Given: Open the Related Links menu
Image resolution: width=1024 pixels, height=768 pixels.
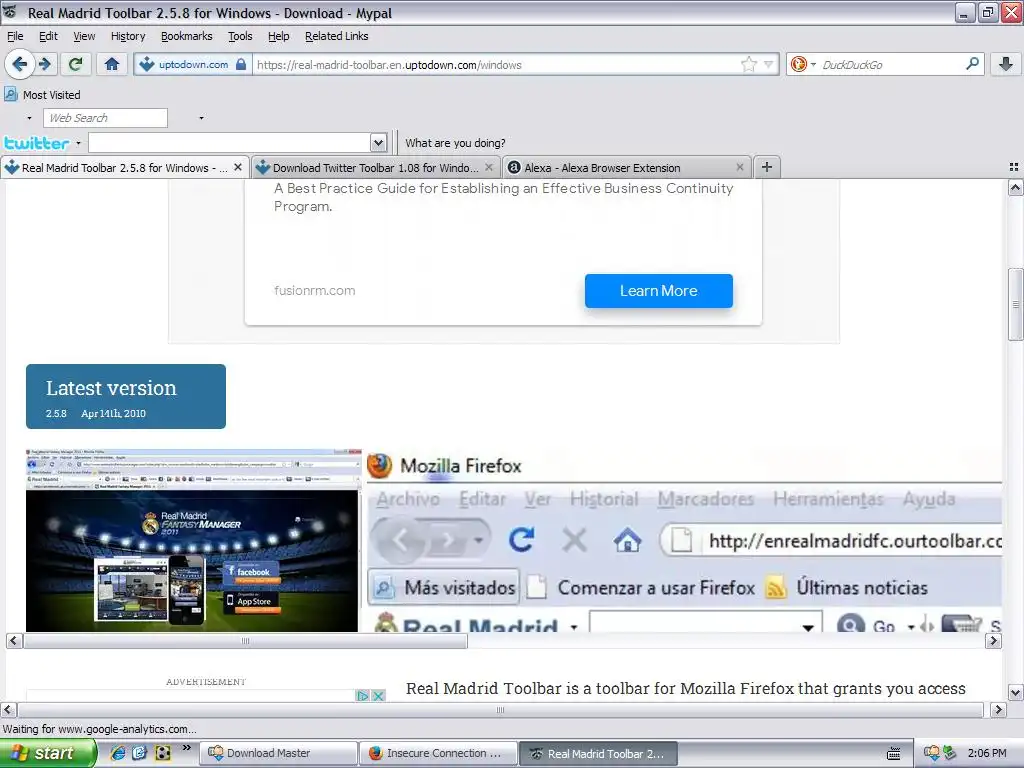Looking at the screenshot, I should 337,36.
